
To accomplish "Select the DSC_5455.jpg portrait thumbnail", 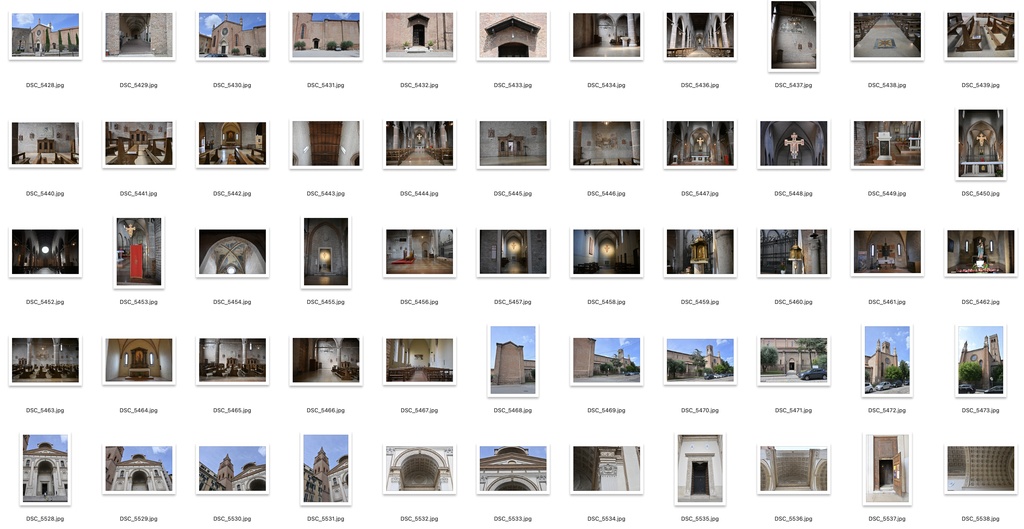I will 326,252.
